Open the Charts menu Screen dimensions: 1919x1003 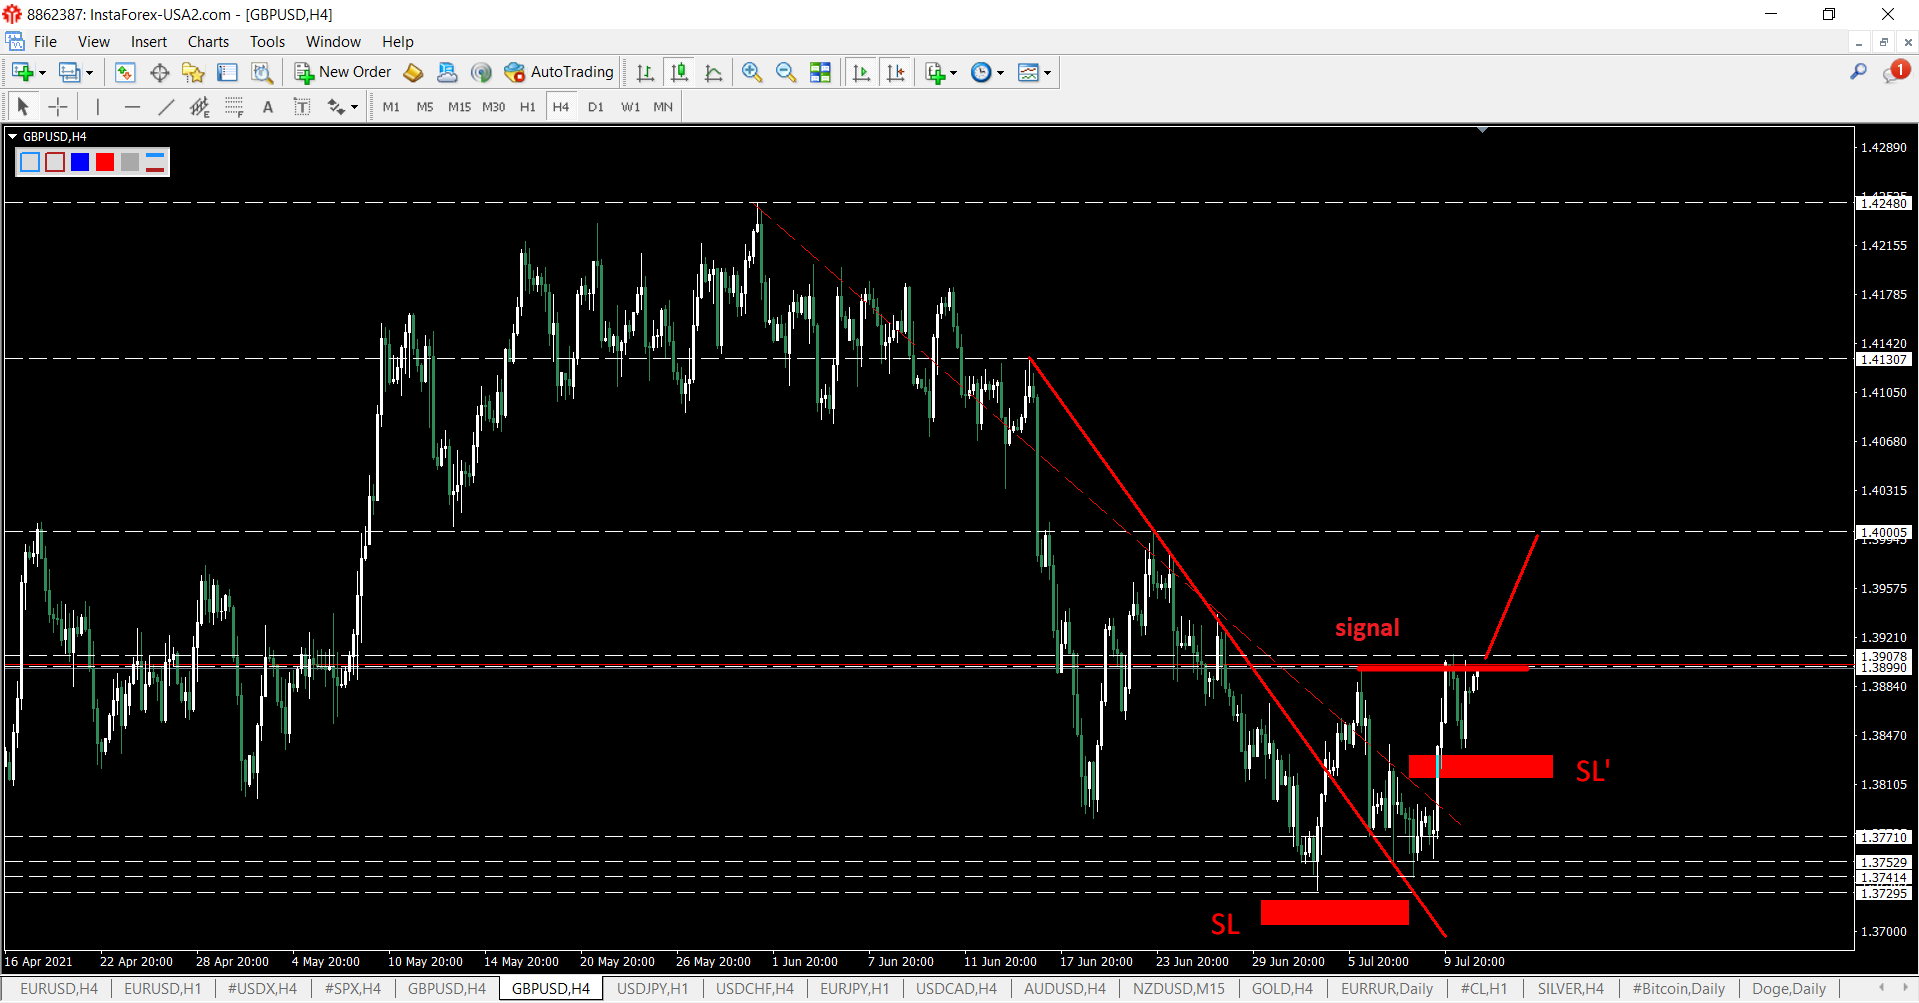coord(208,42)
